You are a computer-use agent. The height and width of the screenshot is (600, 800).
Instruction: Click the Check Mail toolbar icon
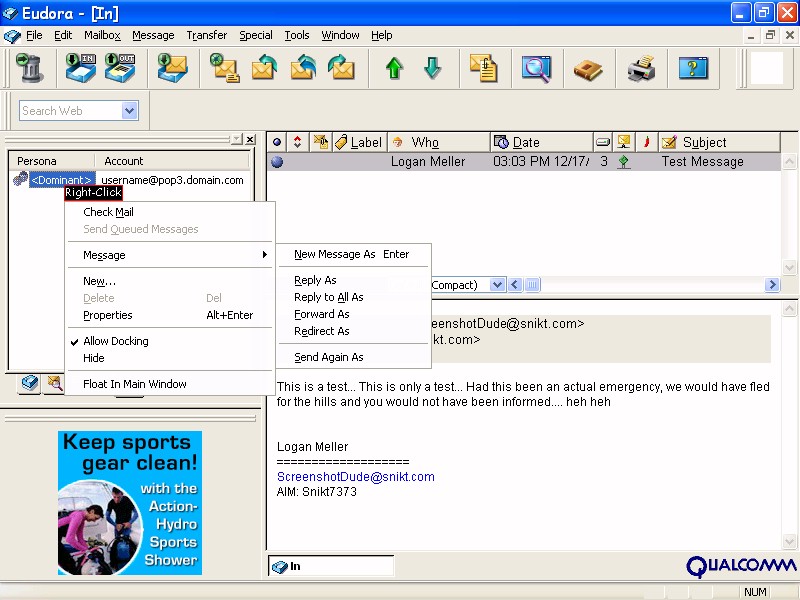(172, 68)
